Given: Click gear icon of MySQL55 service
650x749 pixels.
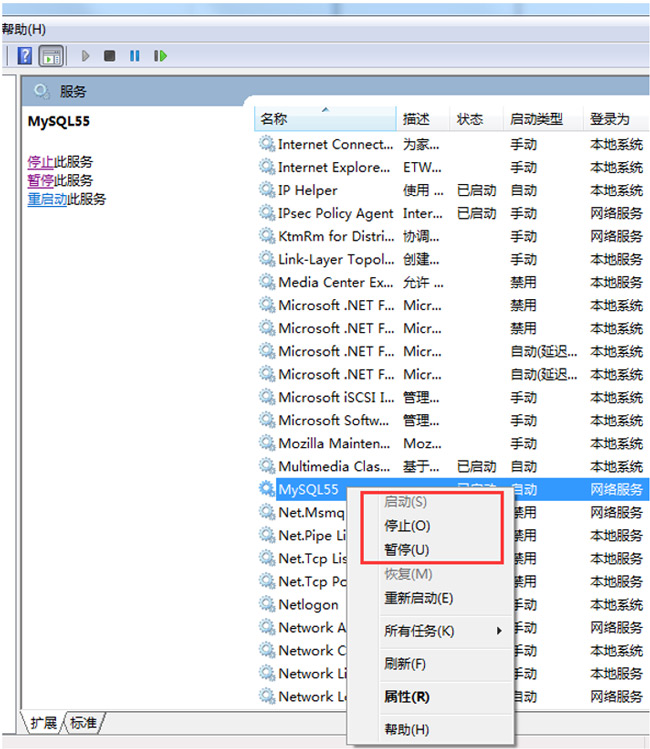Looking at the screenshot, I should (x=266, y=489).
